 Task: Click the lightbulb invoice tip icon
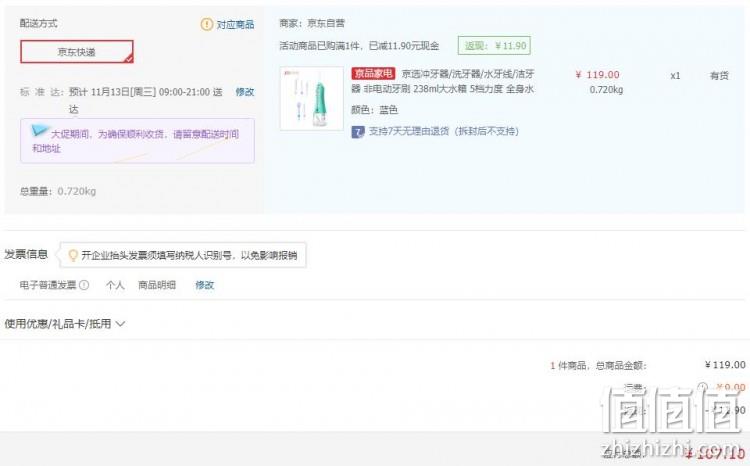point(73,255)
